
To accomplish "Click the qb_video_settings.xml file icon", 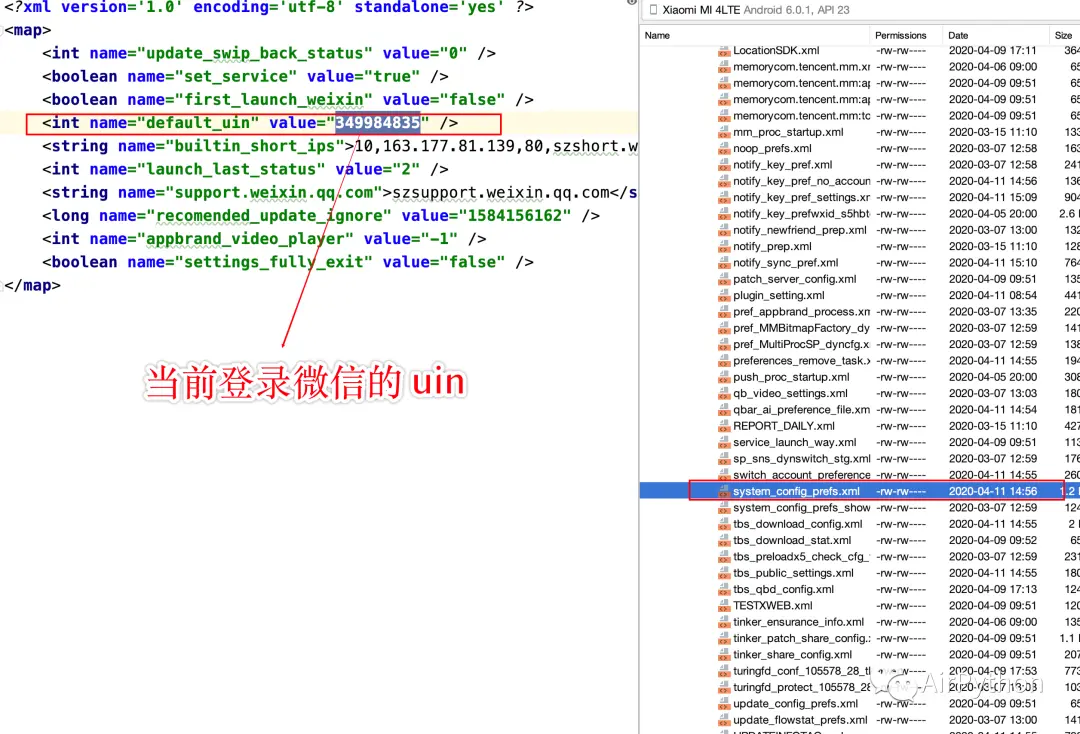I will coord(723,394).
